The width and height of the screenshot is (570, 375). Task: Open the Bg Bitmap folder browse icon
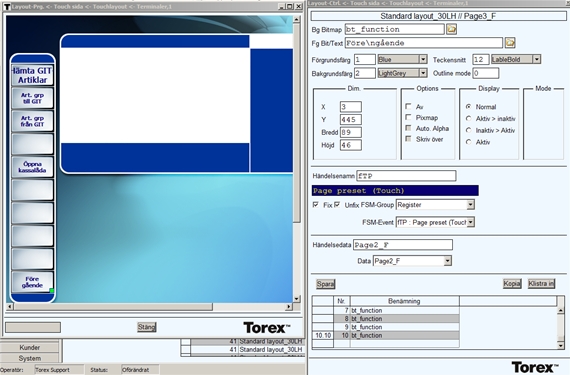click(x=451, y=29)
